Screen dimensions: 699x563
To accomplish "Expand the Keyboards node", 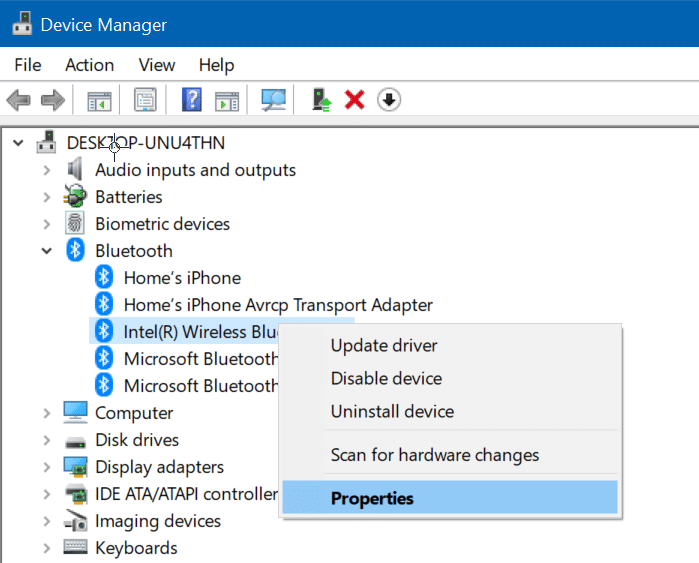I will point(47,548).
